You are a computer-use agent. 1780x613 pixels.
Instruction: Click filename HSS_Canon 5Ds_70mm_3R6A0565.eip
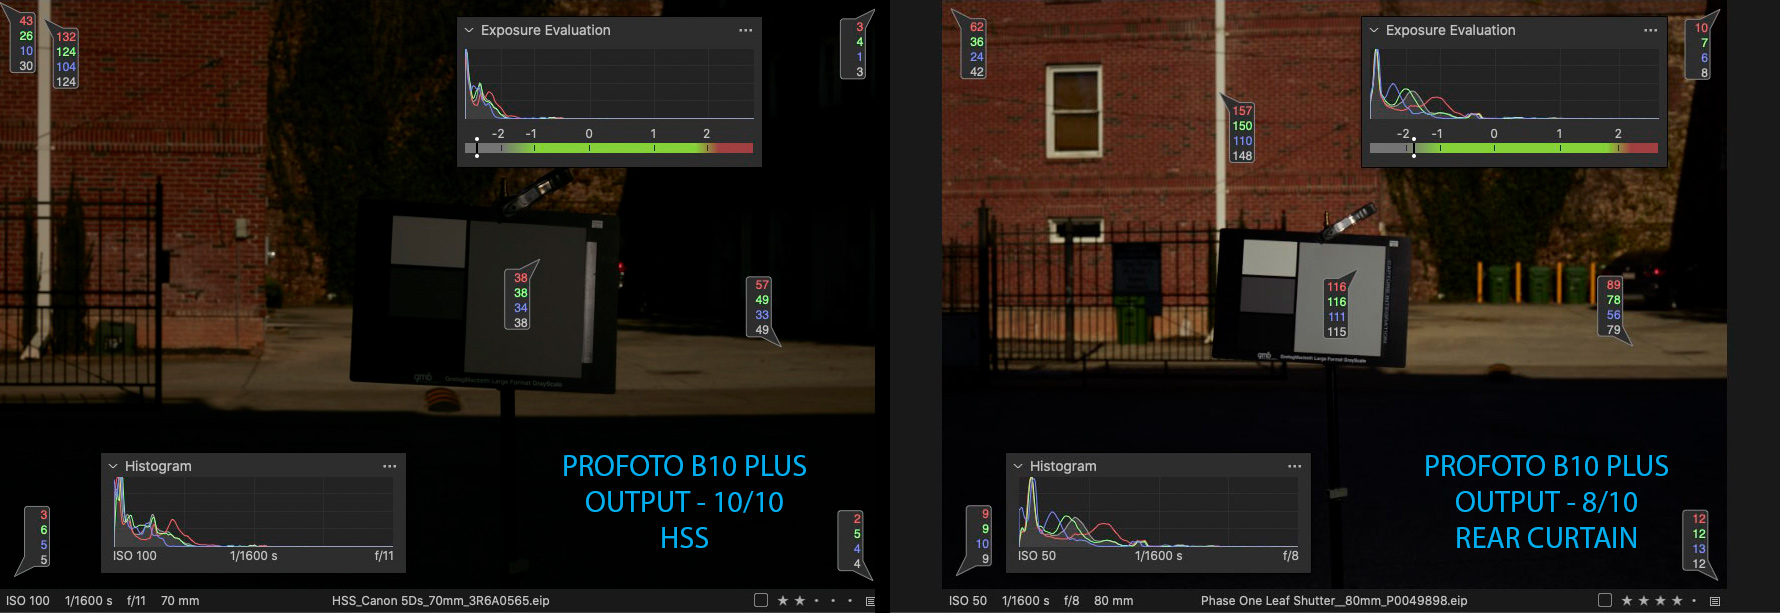pyautogui.click(x=441, y=601)
